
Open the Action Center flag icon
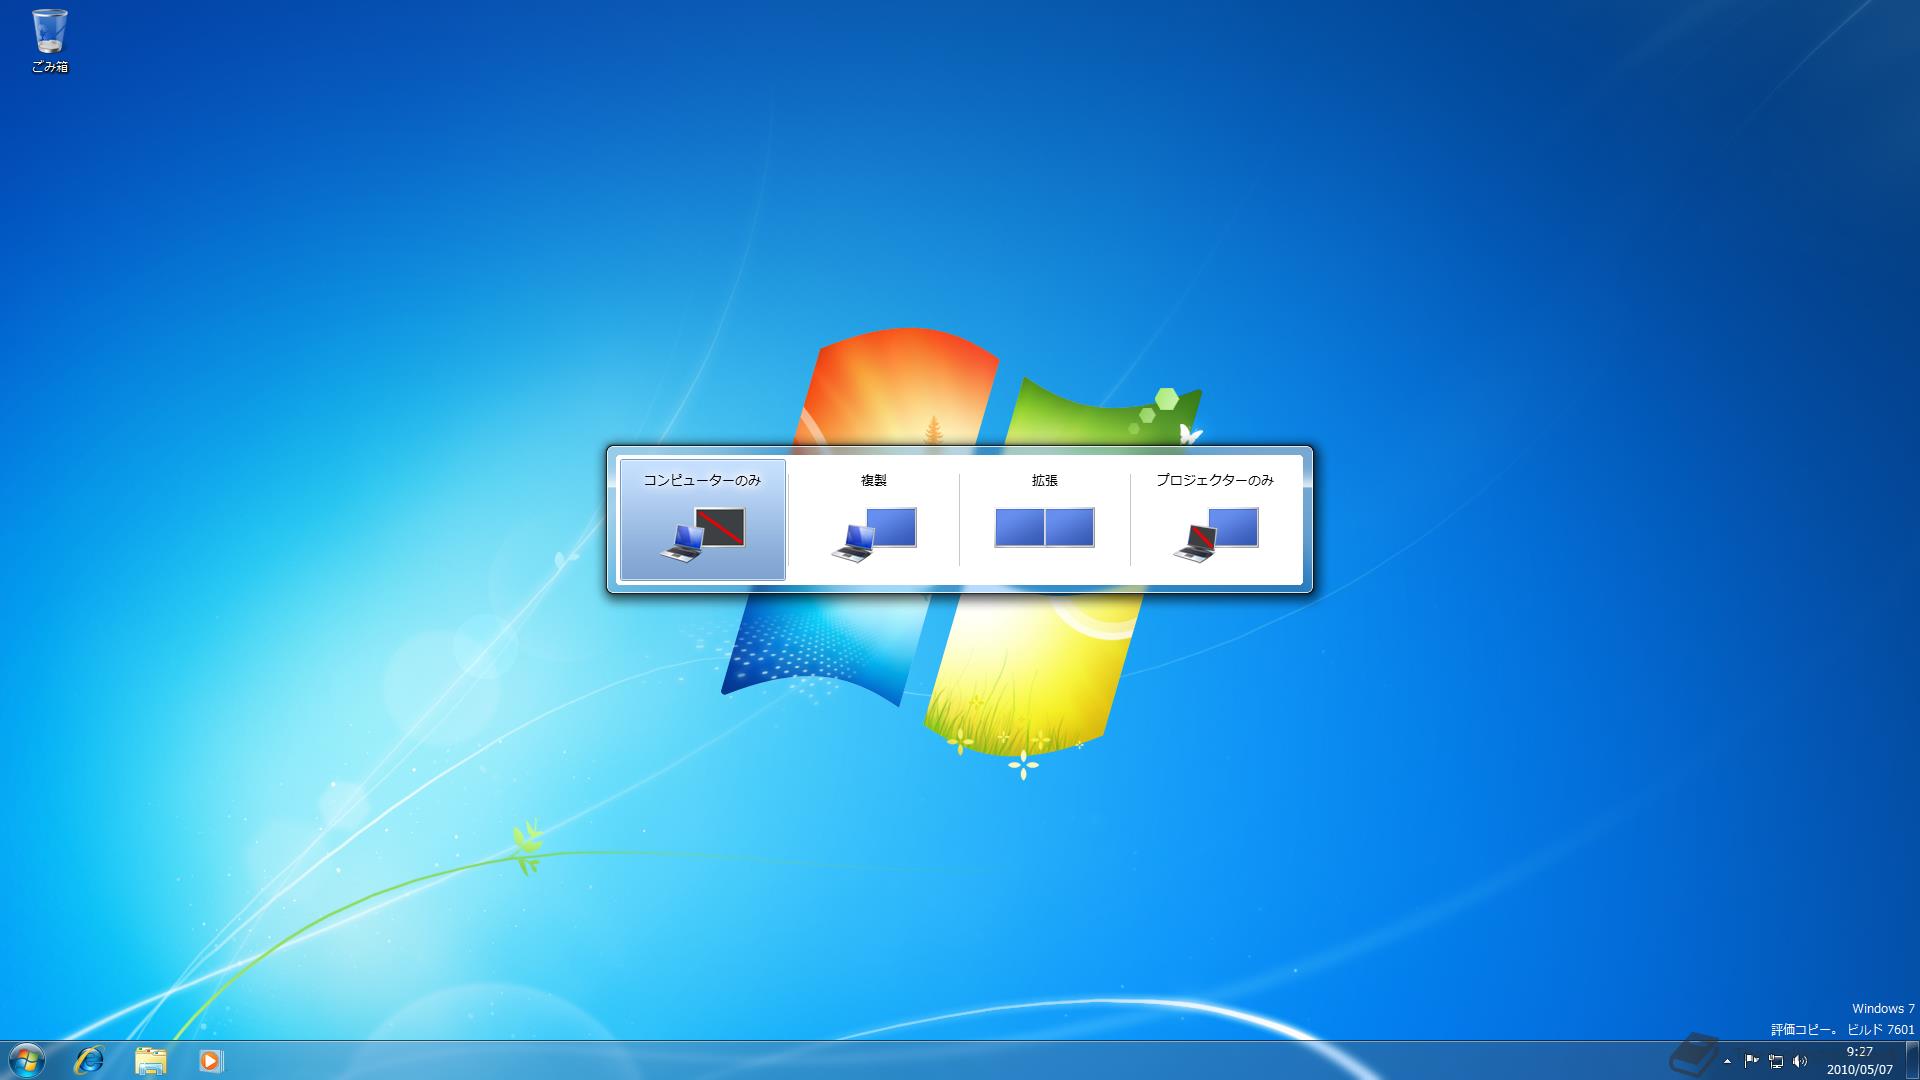pos(1751,1061)
